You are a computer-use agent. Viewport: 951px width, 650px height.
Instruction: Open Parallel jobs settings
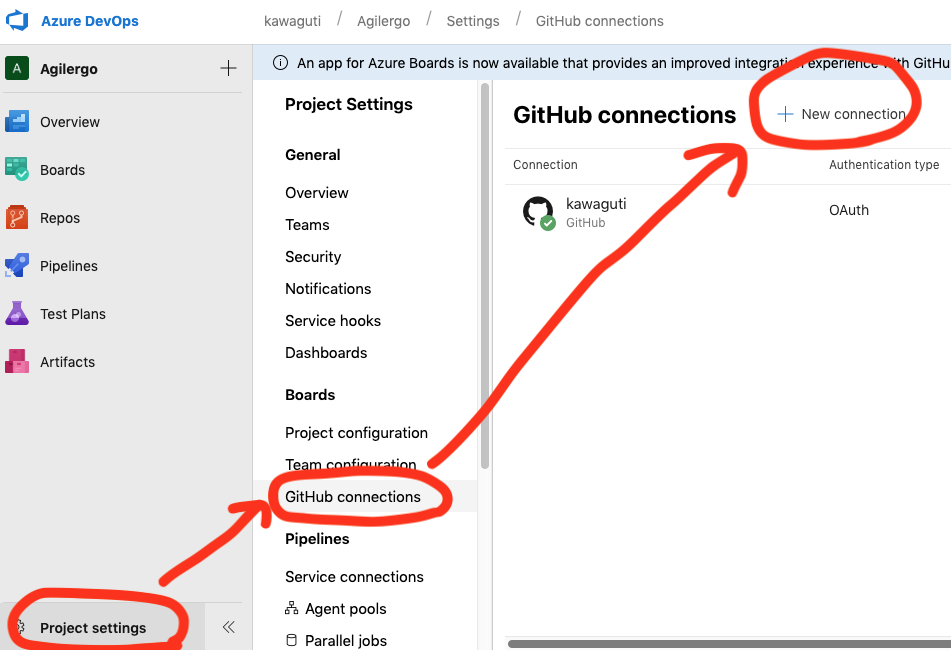point(346,640)
